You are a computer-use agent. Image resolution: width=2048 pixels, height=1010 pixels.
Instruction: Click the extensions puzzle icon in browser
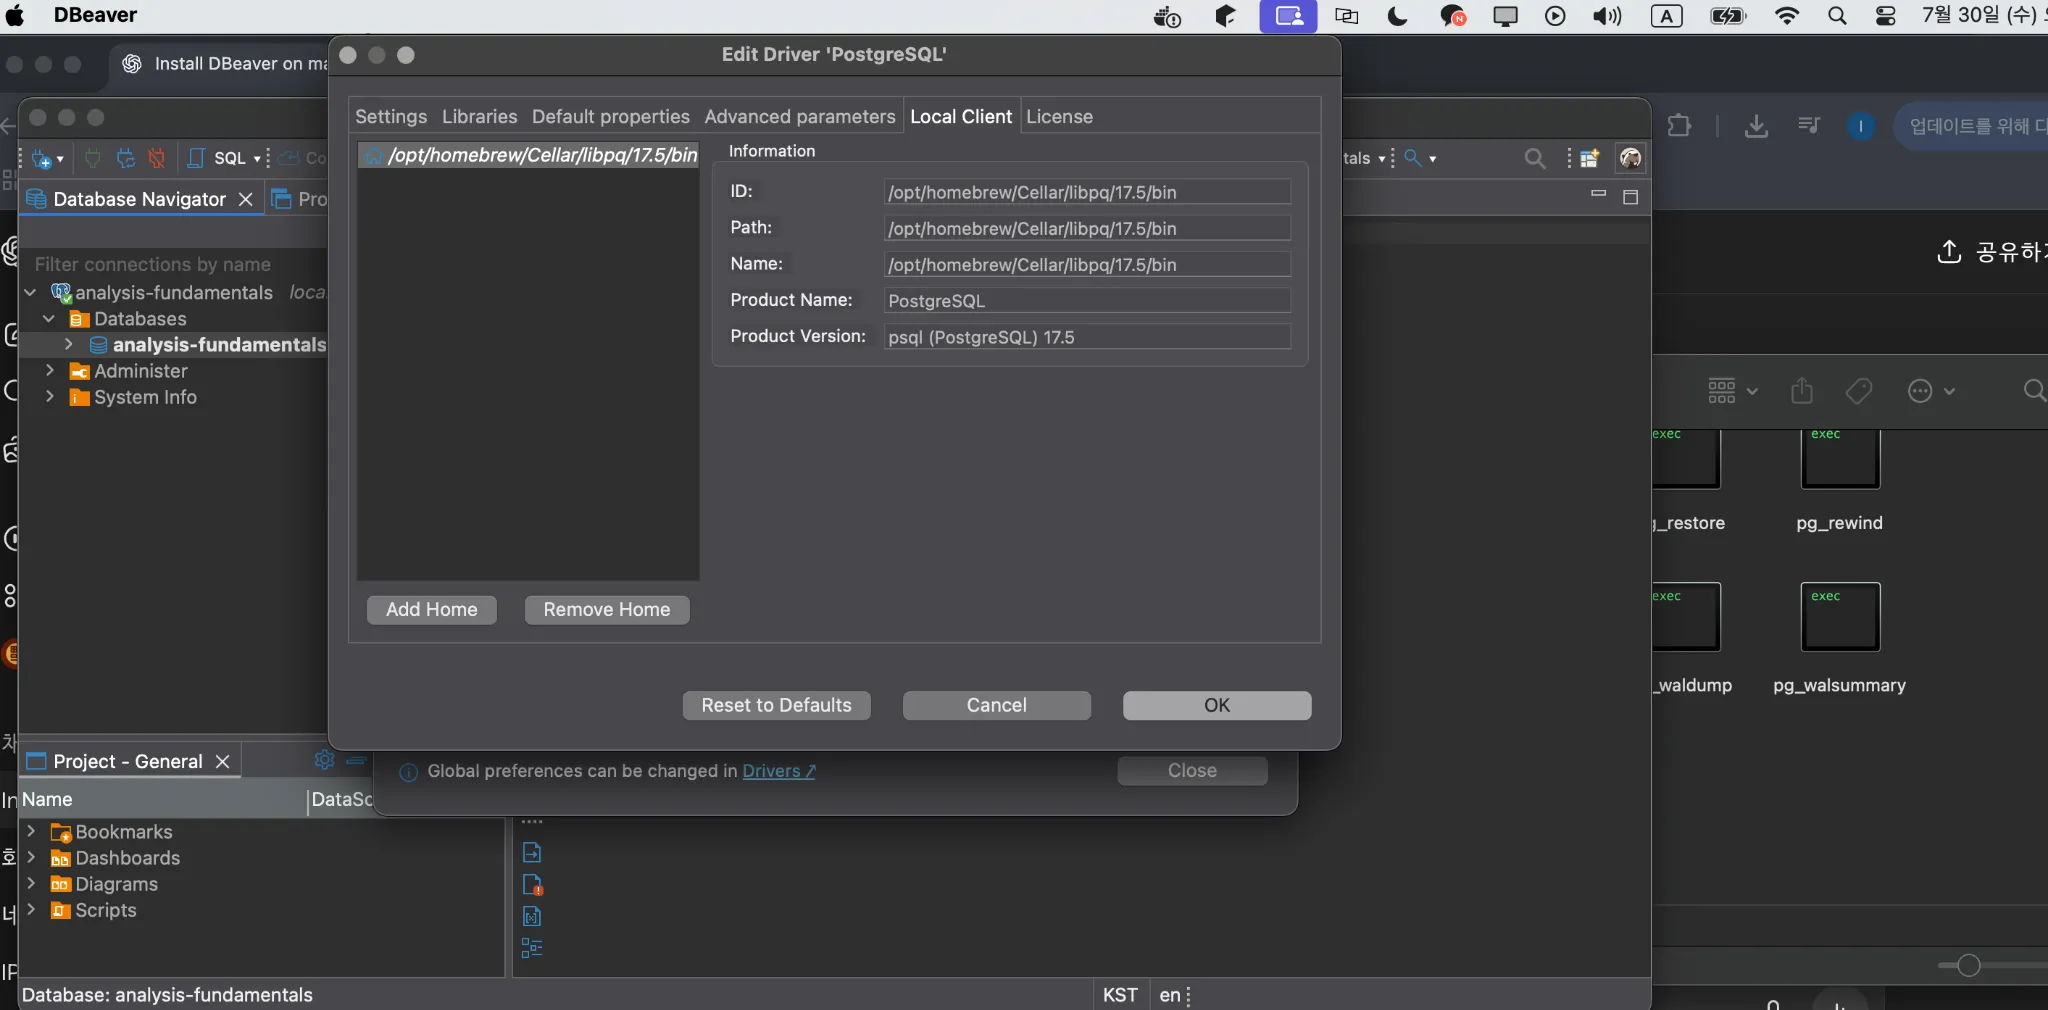pyautogui.click(x=1679, y=126)
